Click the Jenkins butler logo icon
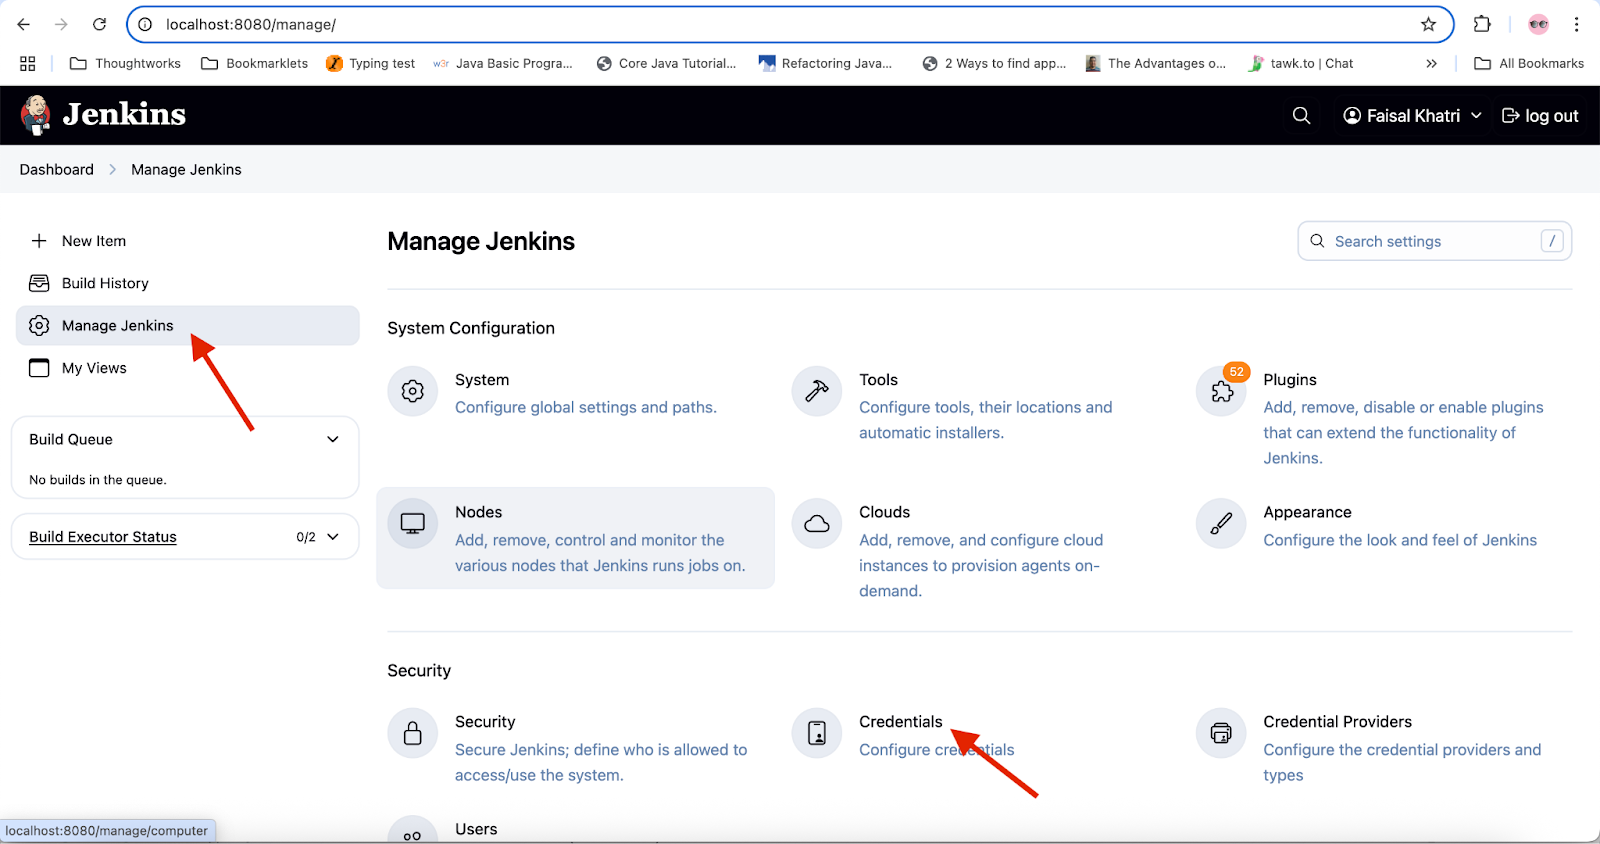 (x=36, y=115)
